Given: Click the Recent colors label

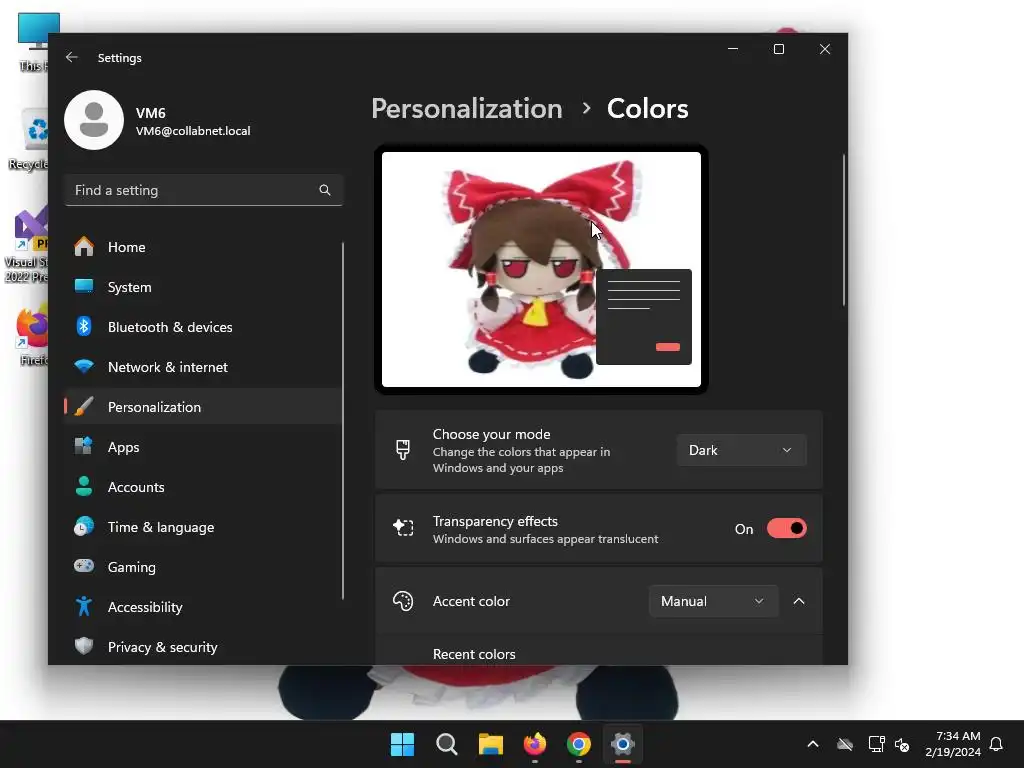Looking at the screenshot, I should [474, 654].
